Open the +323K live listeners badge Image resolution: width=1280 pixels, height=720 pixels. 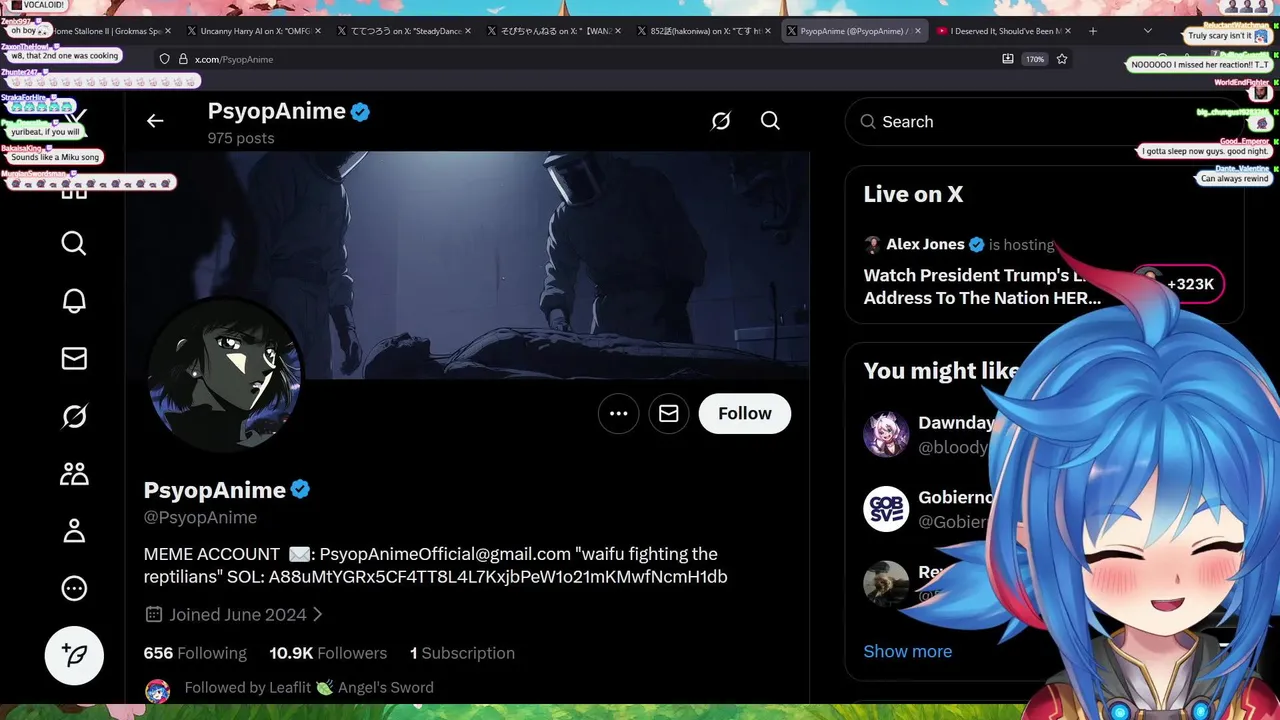[1178, 284]
